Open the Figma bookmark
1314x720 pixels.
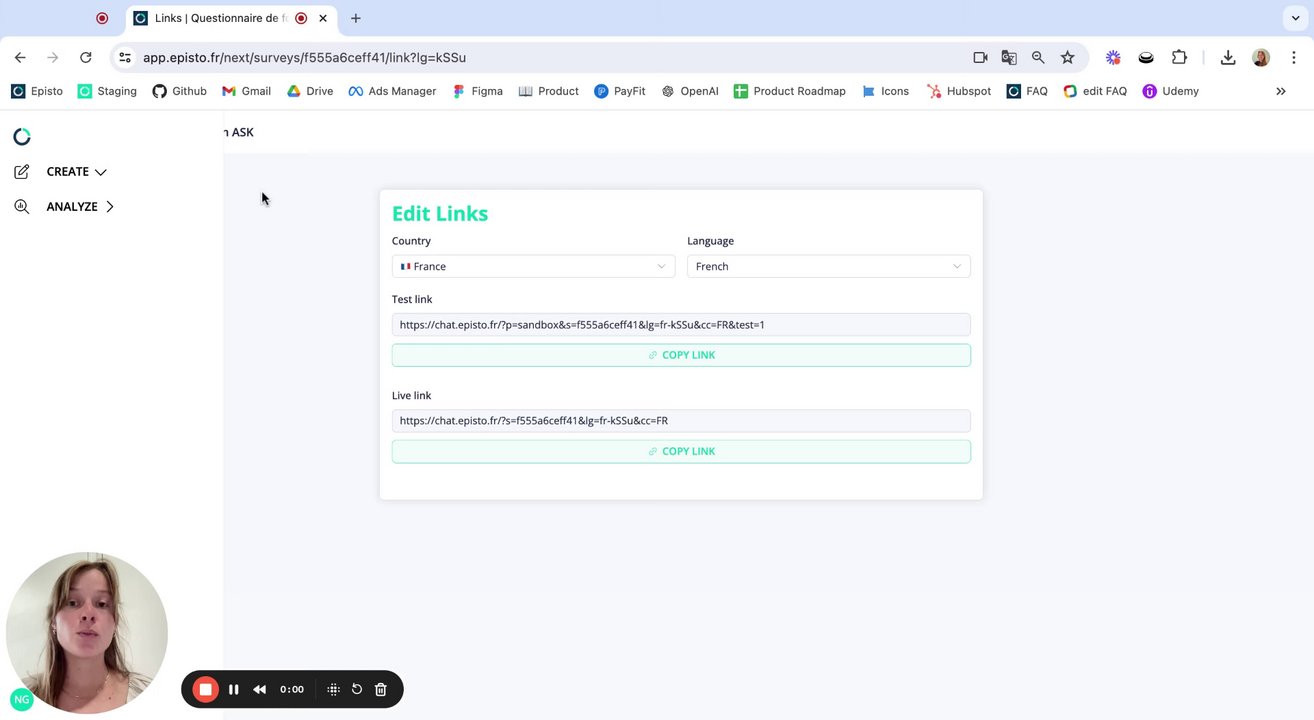pos(477,91)
